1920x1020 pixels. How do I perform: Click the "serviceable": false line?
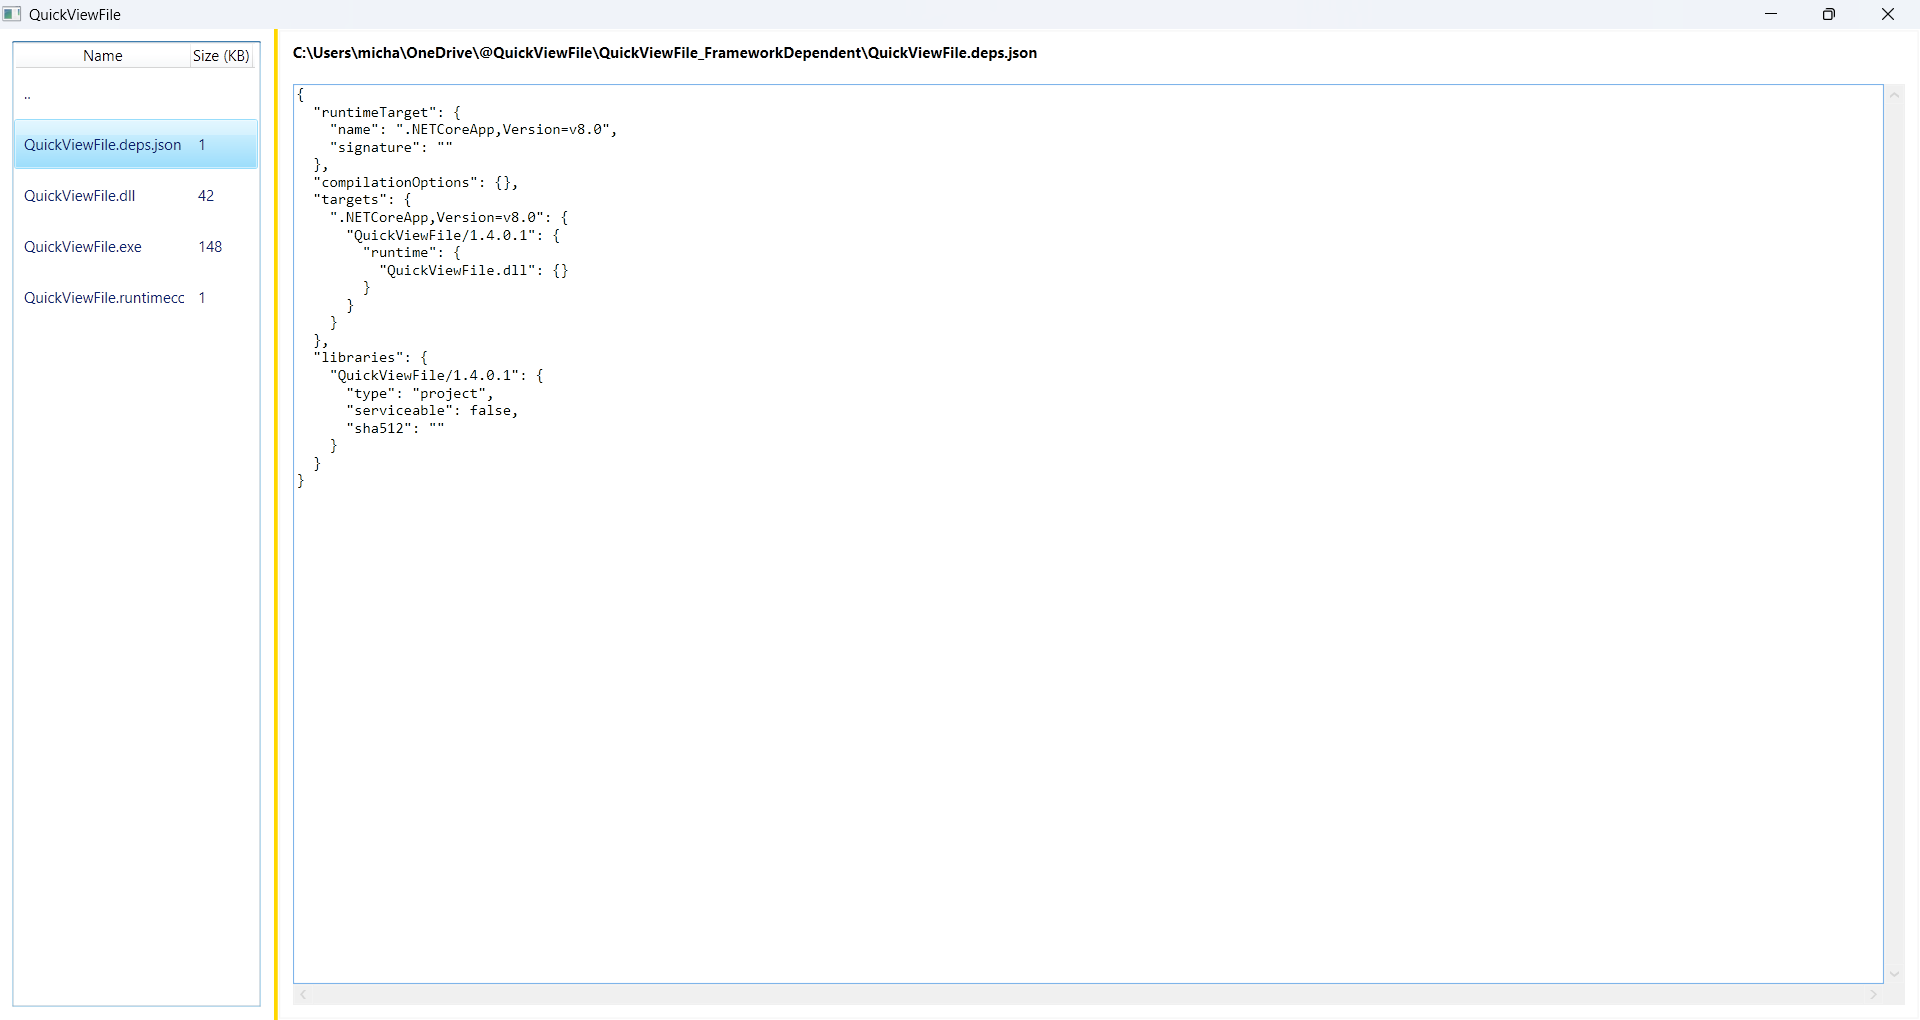432,411
